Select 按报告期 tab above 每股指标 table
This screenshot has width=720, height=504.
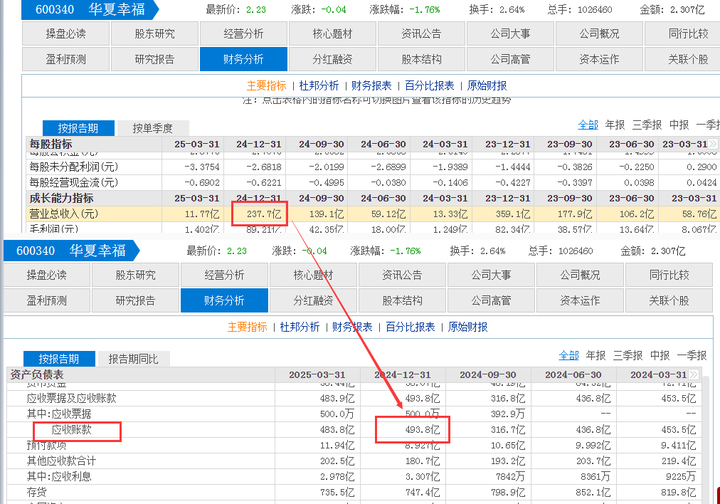(78, 128)
